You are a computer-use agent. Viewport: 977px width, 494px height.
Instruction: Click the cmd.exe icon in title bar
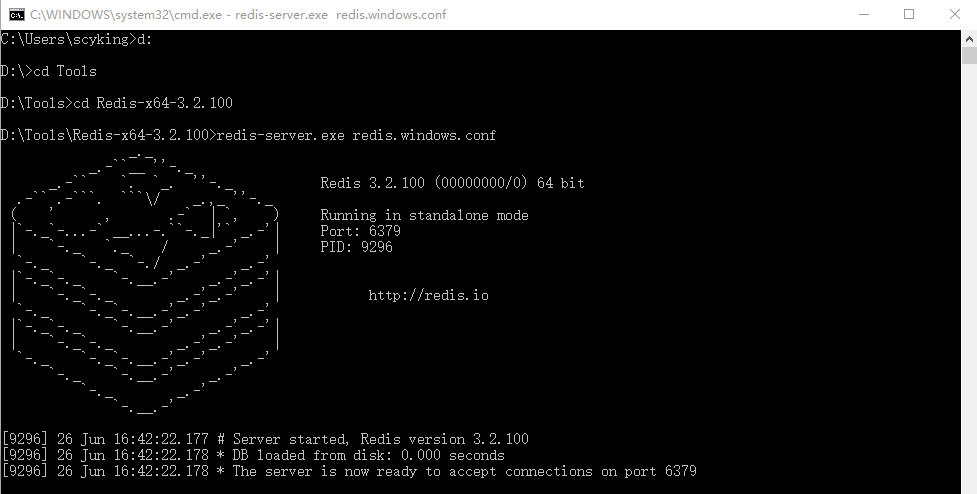pos(16,14)
